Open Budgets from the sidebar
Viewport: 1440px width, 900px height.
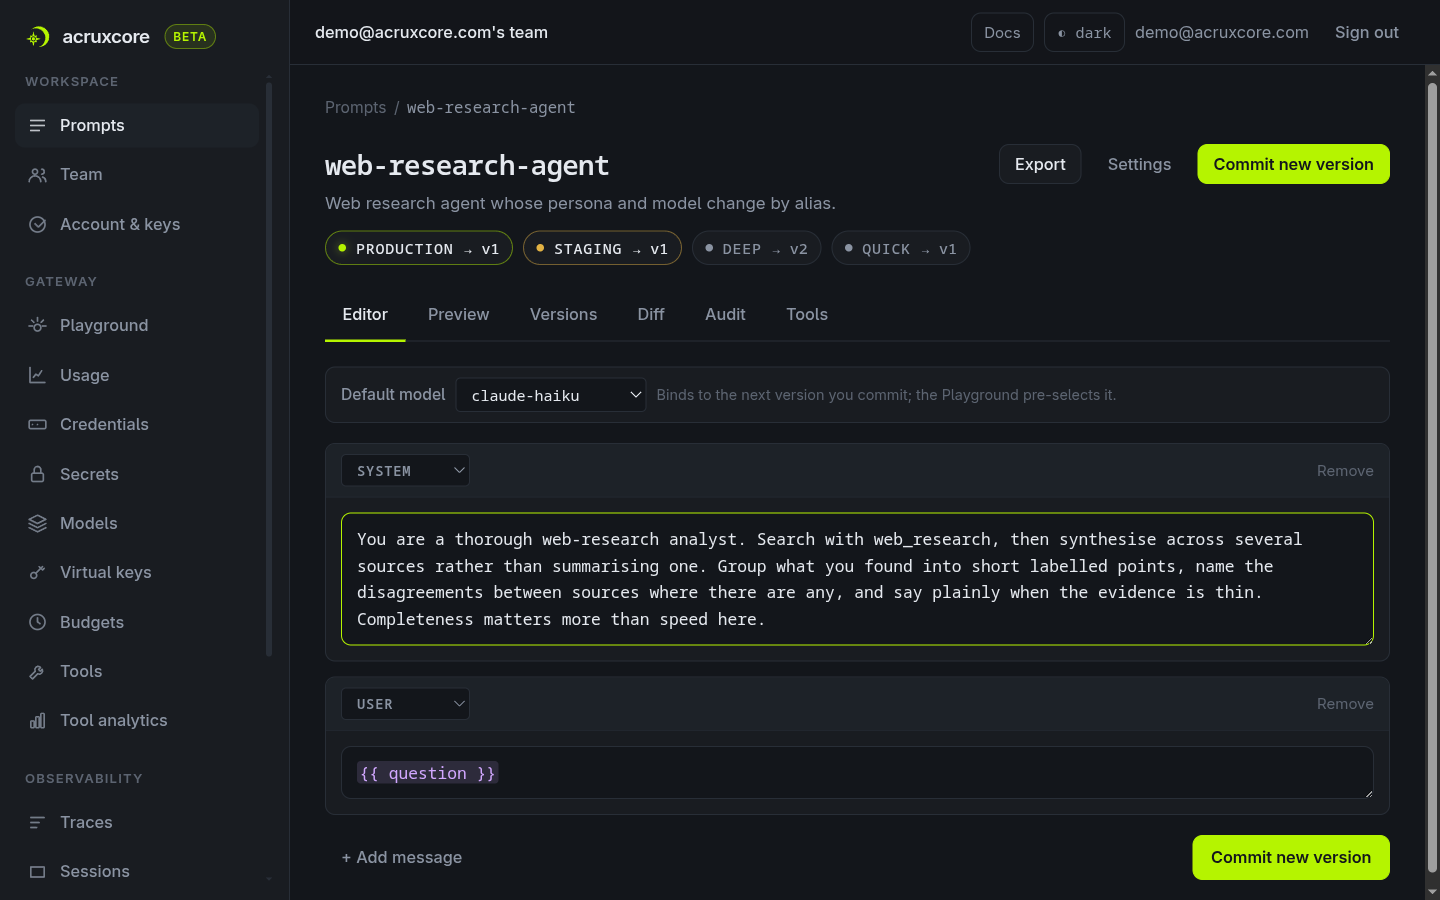[x=137, y=622]
